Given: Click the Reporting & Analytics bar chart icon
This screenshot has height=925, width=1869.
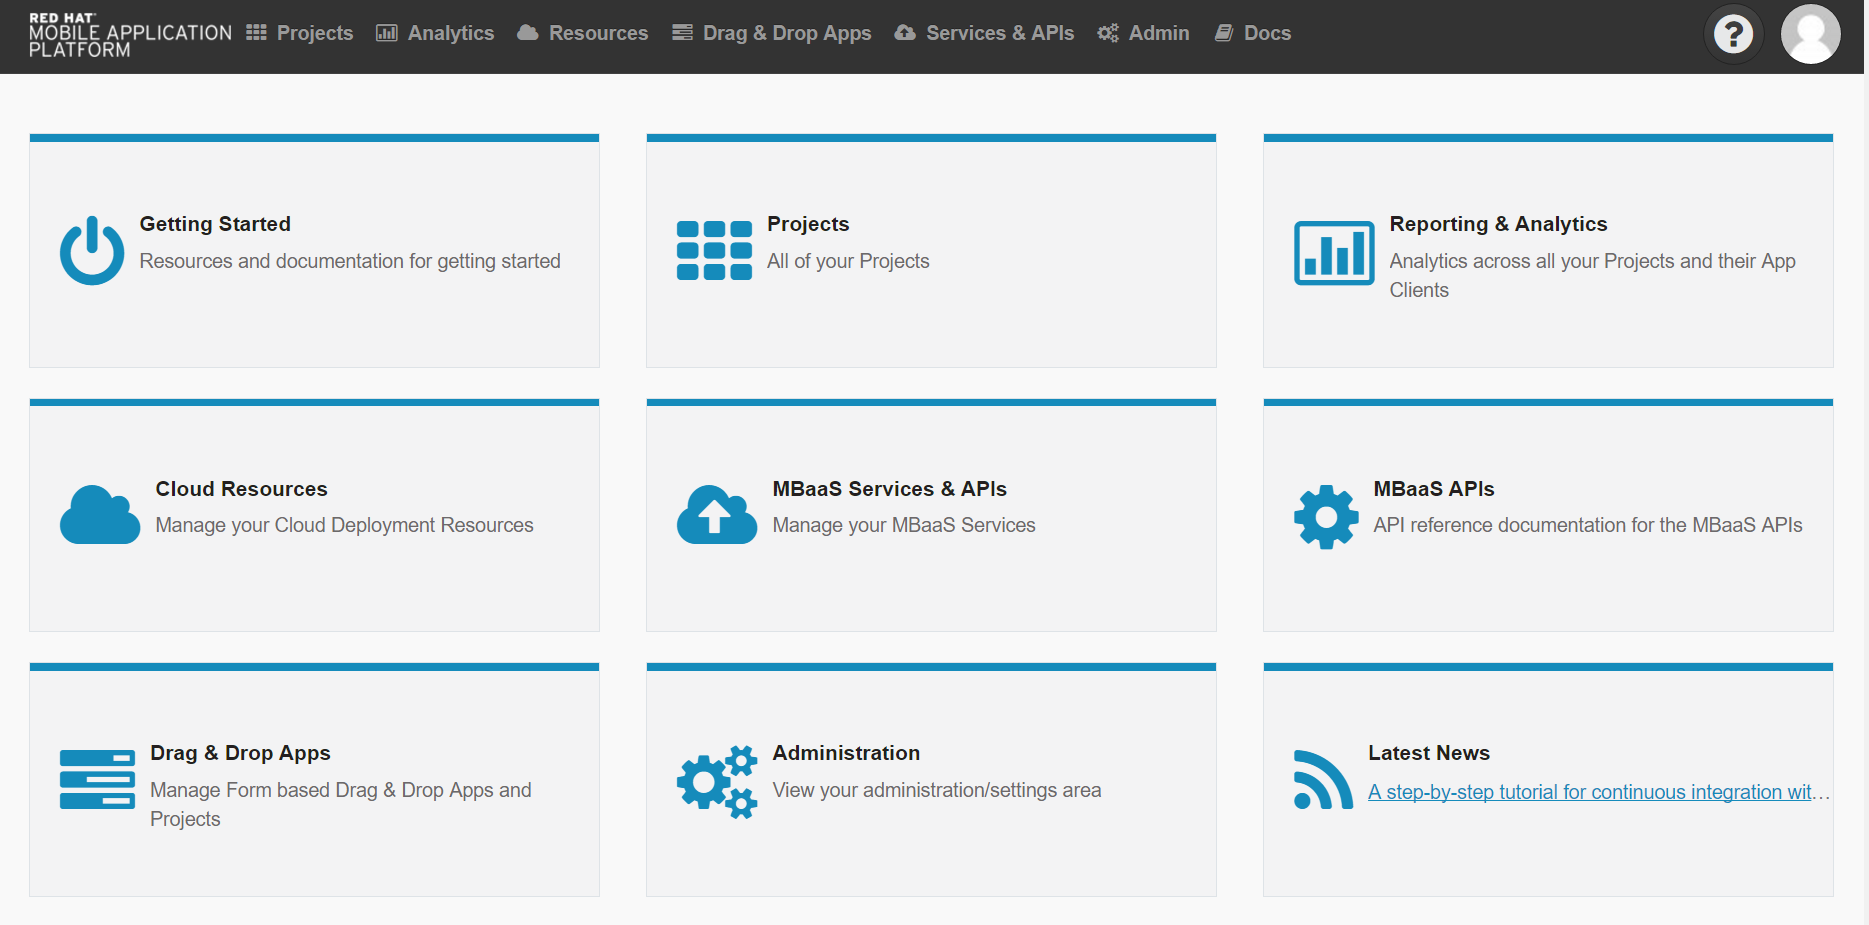Looking at the screenshot, I should coord(1334,252).
